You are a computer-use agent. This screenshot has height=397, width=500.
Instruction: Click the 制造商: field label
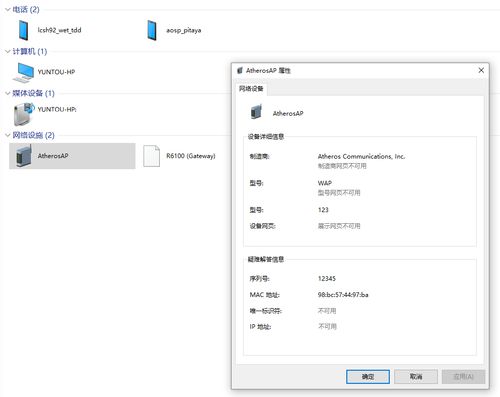[x=259, y=156]
